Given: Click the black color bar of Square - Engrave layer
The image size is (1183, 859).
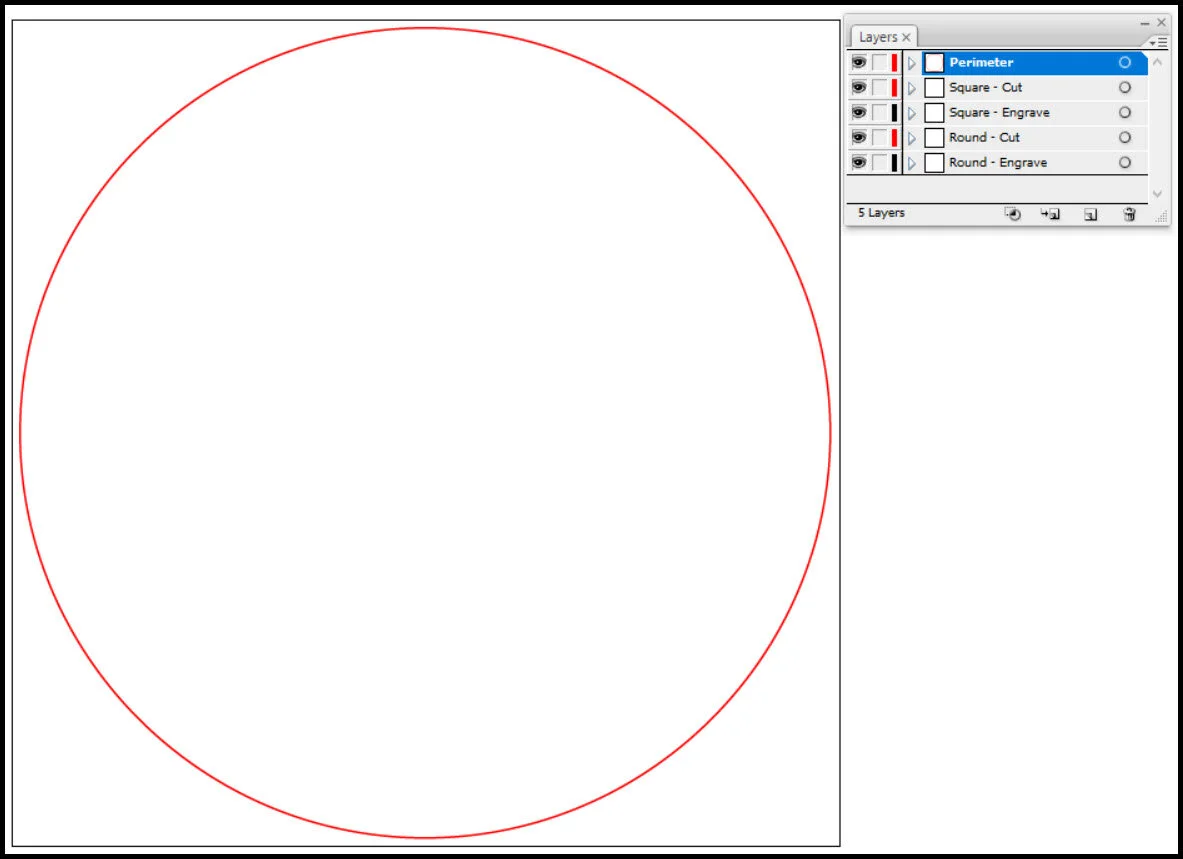Looking at the screenshot, I should (x=894, y=112).
